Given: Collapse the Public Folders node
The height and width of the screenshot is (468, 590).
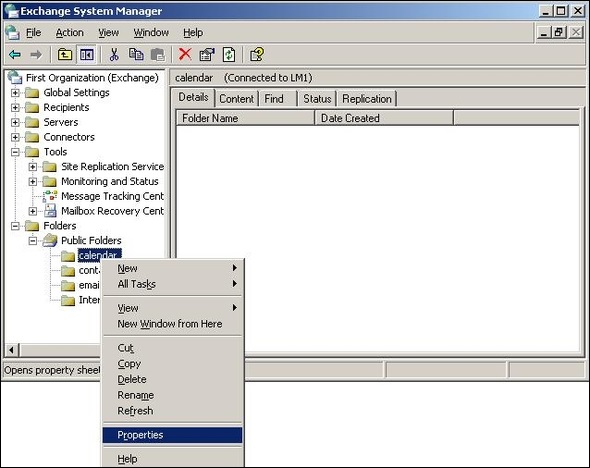Looking at the screenshot, I should pos(33,240).
